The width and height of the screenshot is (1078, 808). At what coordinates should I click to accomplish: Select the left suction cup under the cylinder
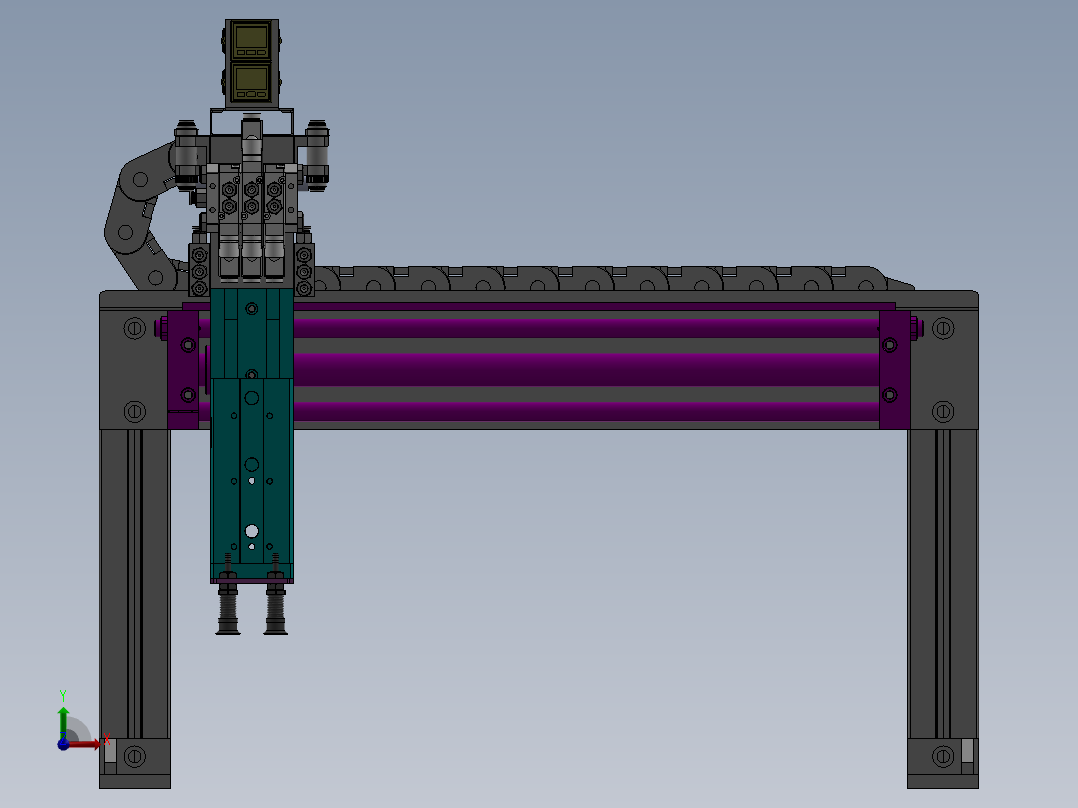point(228,609)
